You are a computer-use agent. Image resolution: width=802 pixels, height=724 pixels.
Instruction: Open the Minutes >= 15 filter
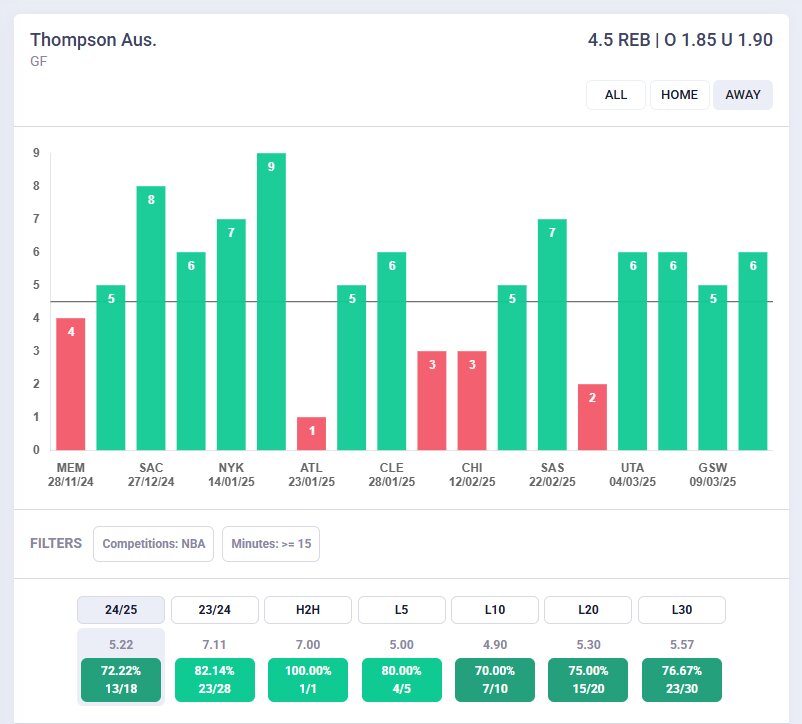270,544
